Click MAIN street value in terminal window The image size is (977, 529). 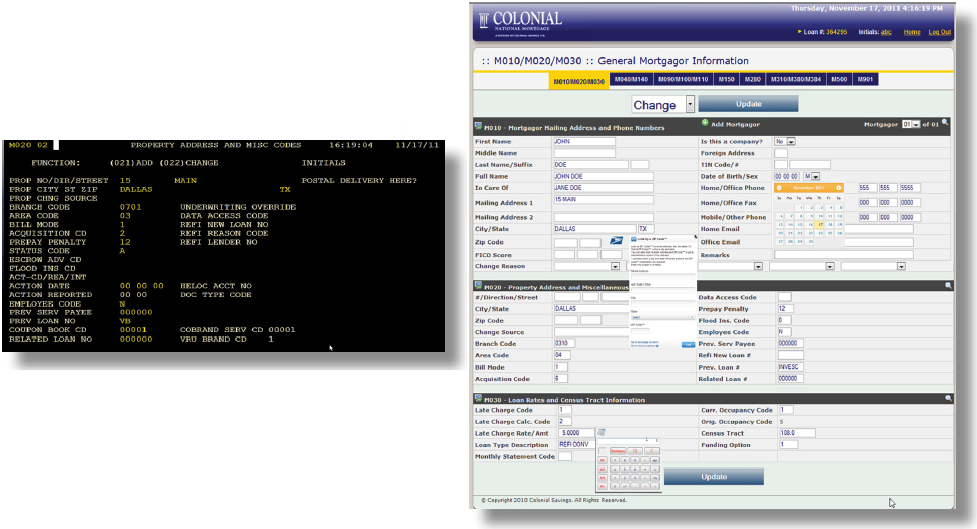[x=186, y=180]
